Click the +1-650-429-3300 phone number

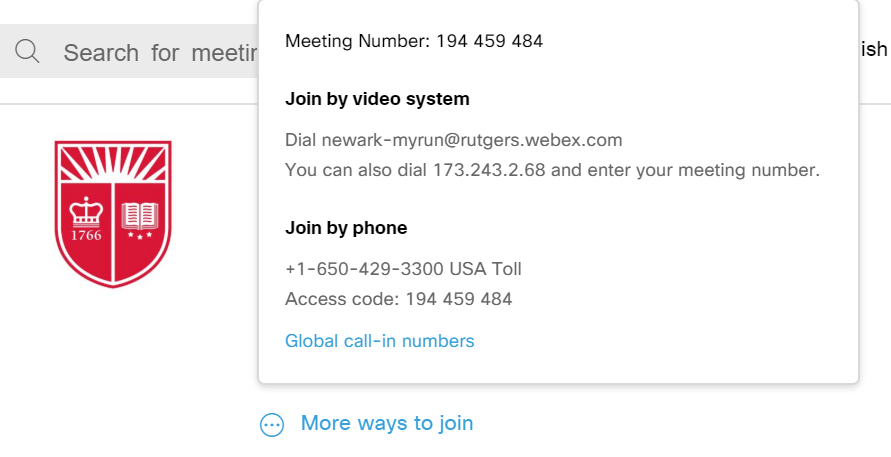pyautogui.click(x=364, y=269)
